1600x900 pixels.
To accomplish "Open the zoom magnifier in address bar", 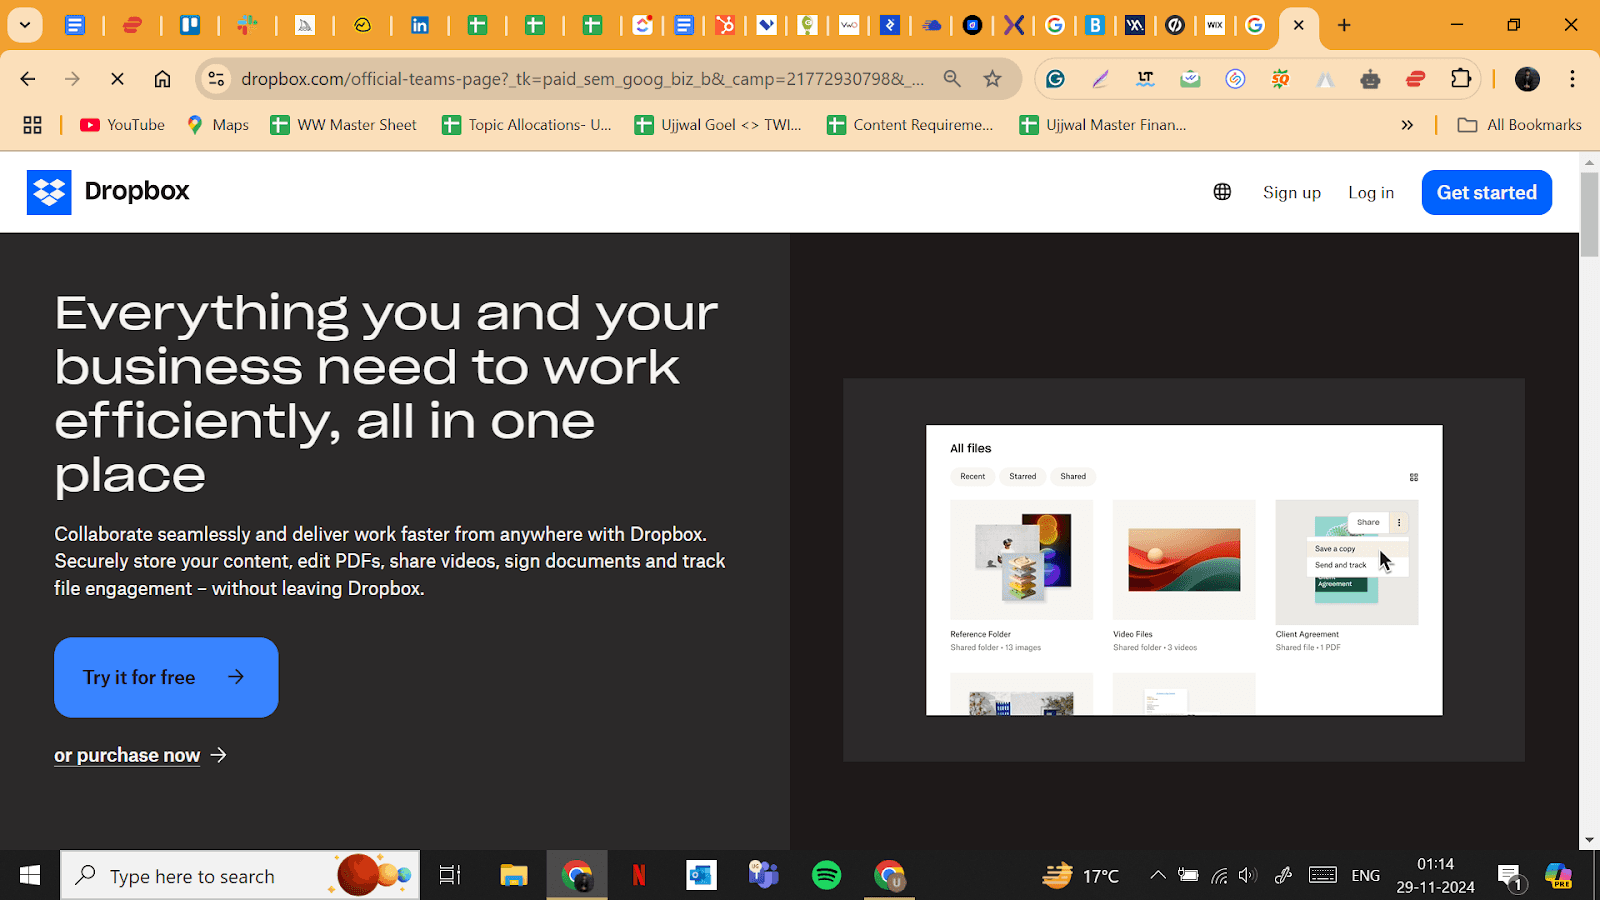I will click(952, 79).
